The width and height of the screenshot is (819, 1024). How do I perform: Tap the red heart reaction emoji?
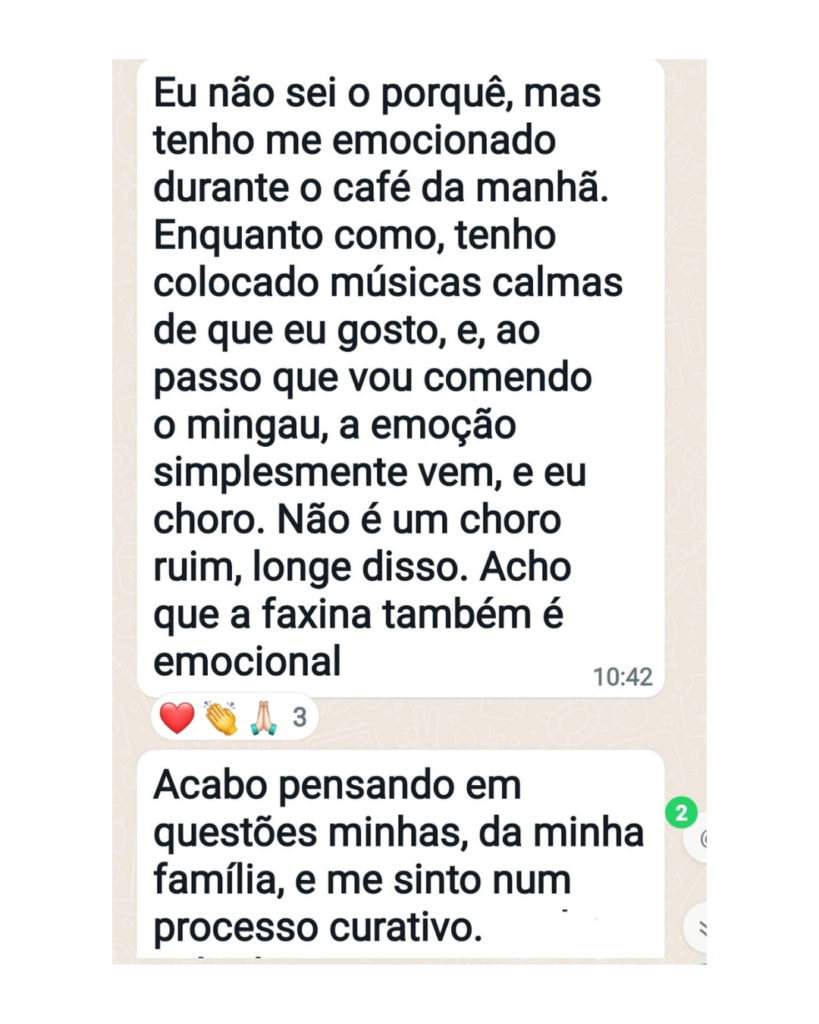177,718
